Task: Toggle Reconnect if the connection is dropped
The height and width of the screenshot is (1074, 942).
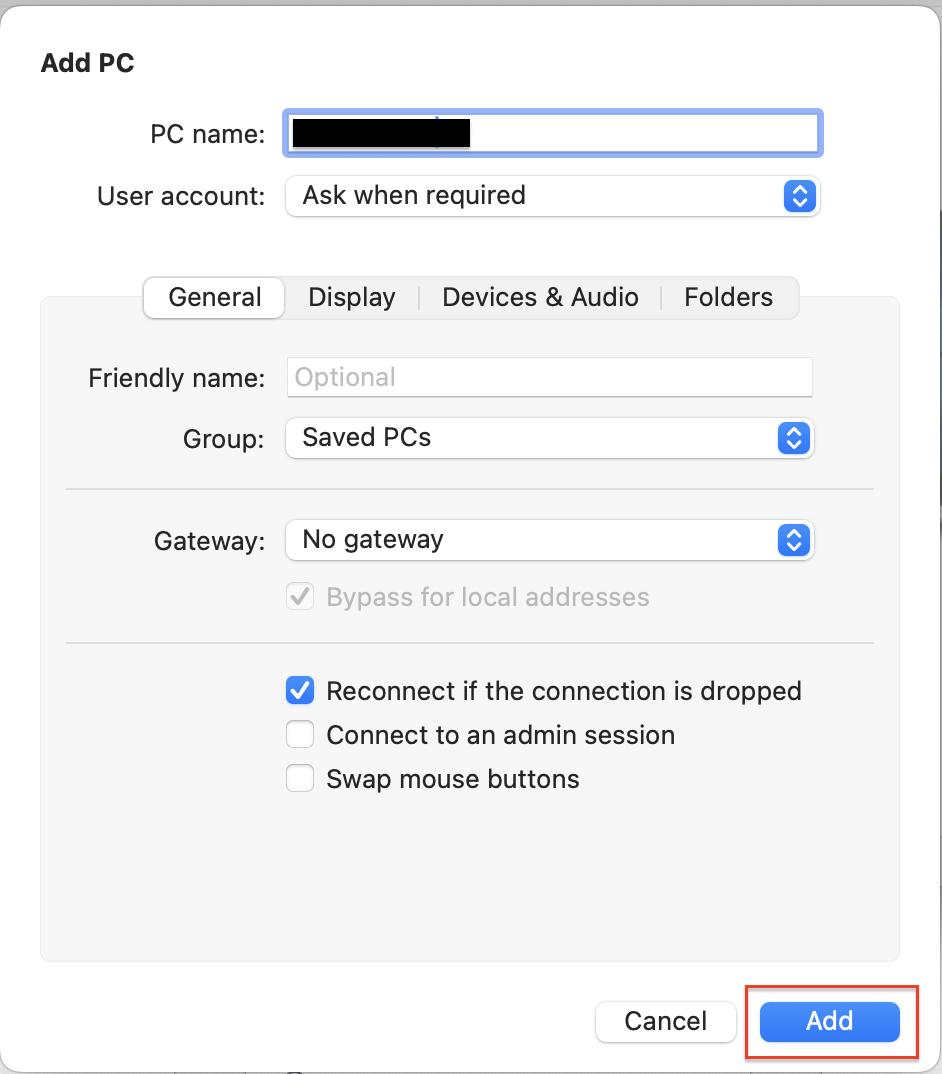Action: pyautogui.click(x=300, y=690)
